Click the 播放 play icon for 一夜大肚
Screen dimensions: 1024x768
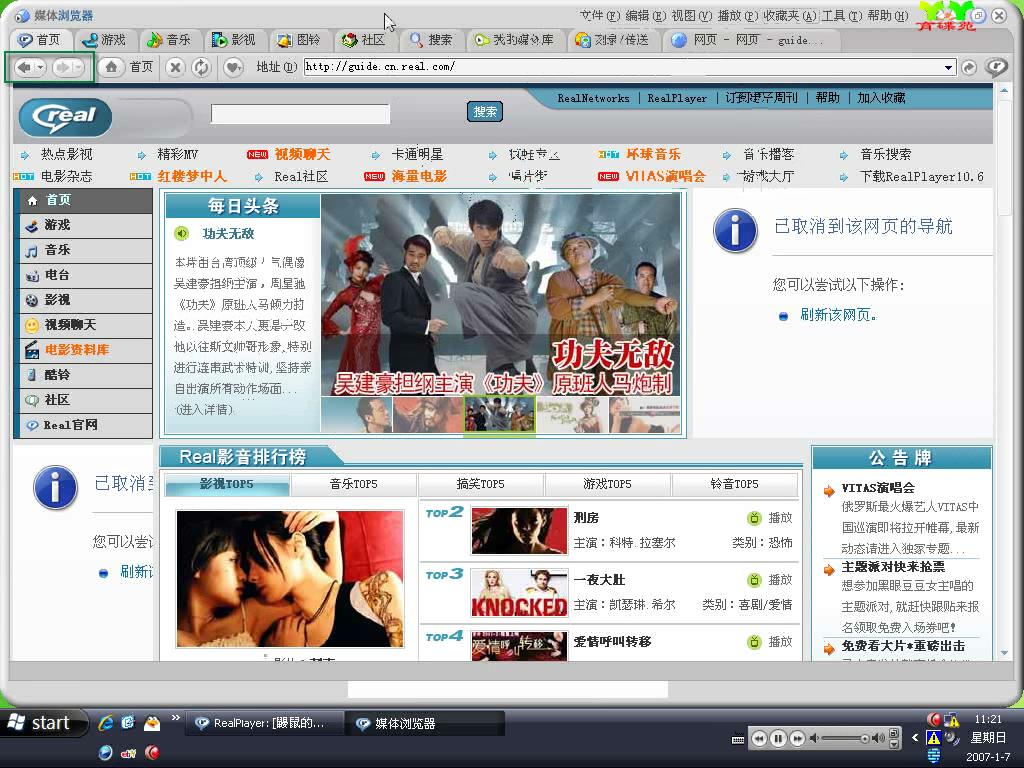tap(754, 580)
